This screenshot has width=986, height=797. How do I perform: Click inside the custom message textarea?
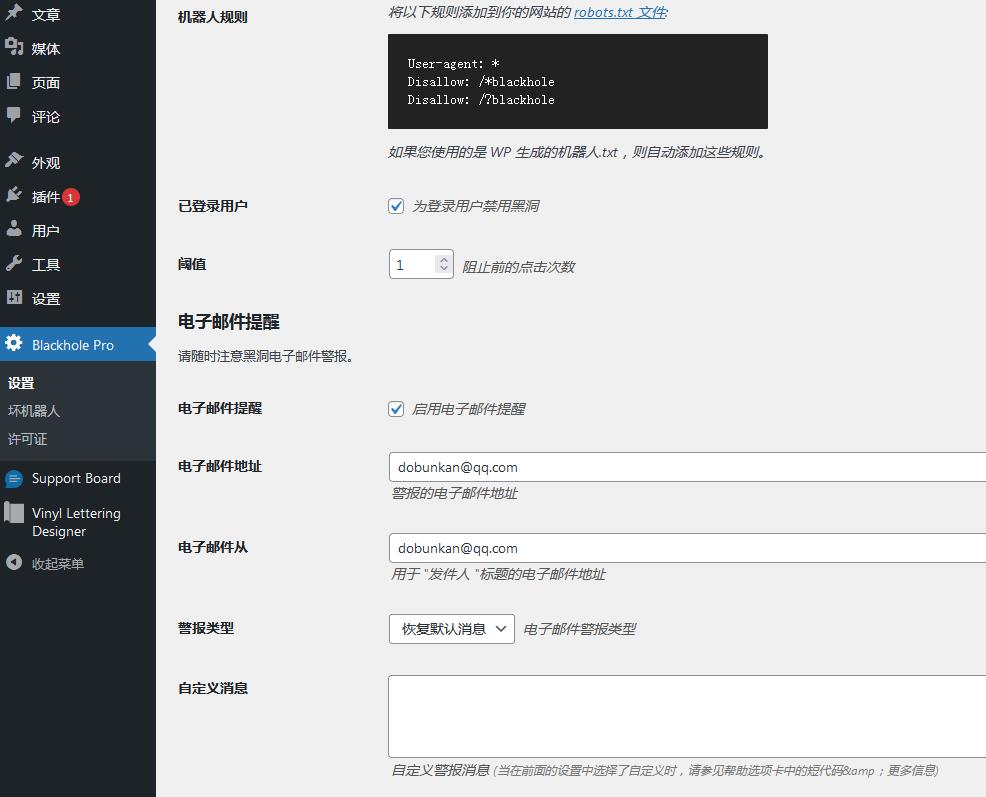(x=686, y=716)
